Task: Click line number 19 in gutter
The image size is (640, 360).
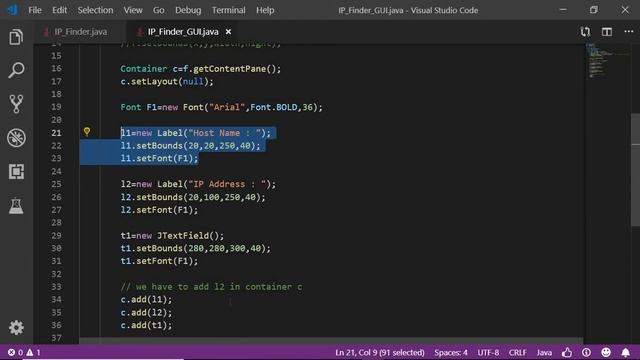Action: click(56, 107)
